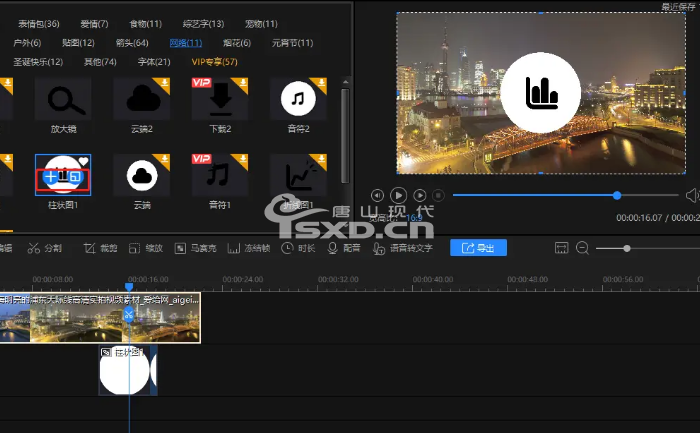Click the 00:00:40.00 ruler mark
This screenshot has width=700, height=433.
click(x=433, y=279)
